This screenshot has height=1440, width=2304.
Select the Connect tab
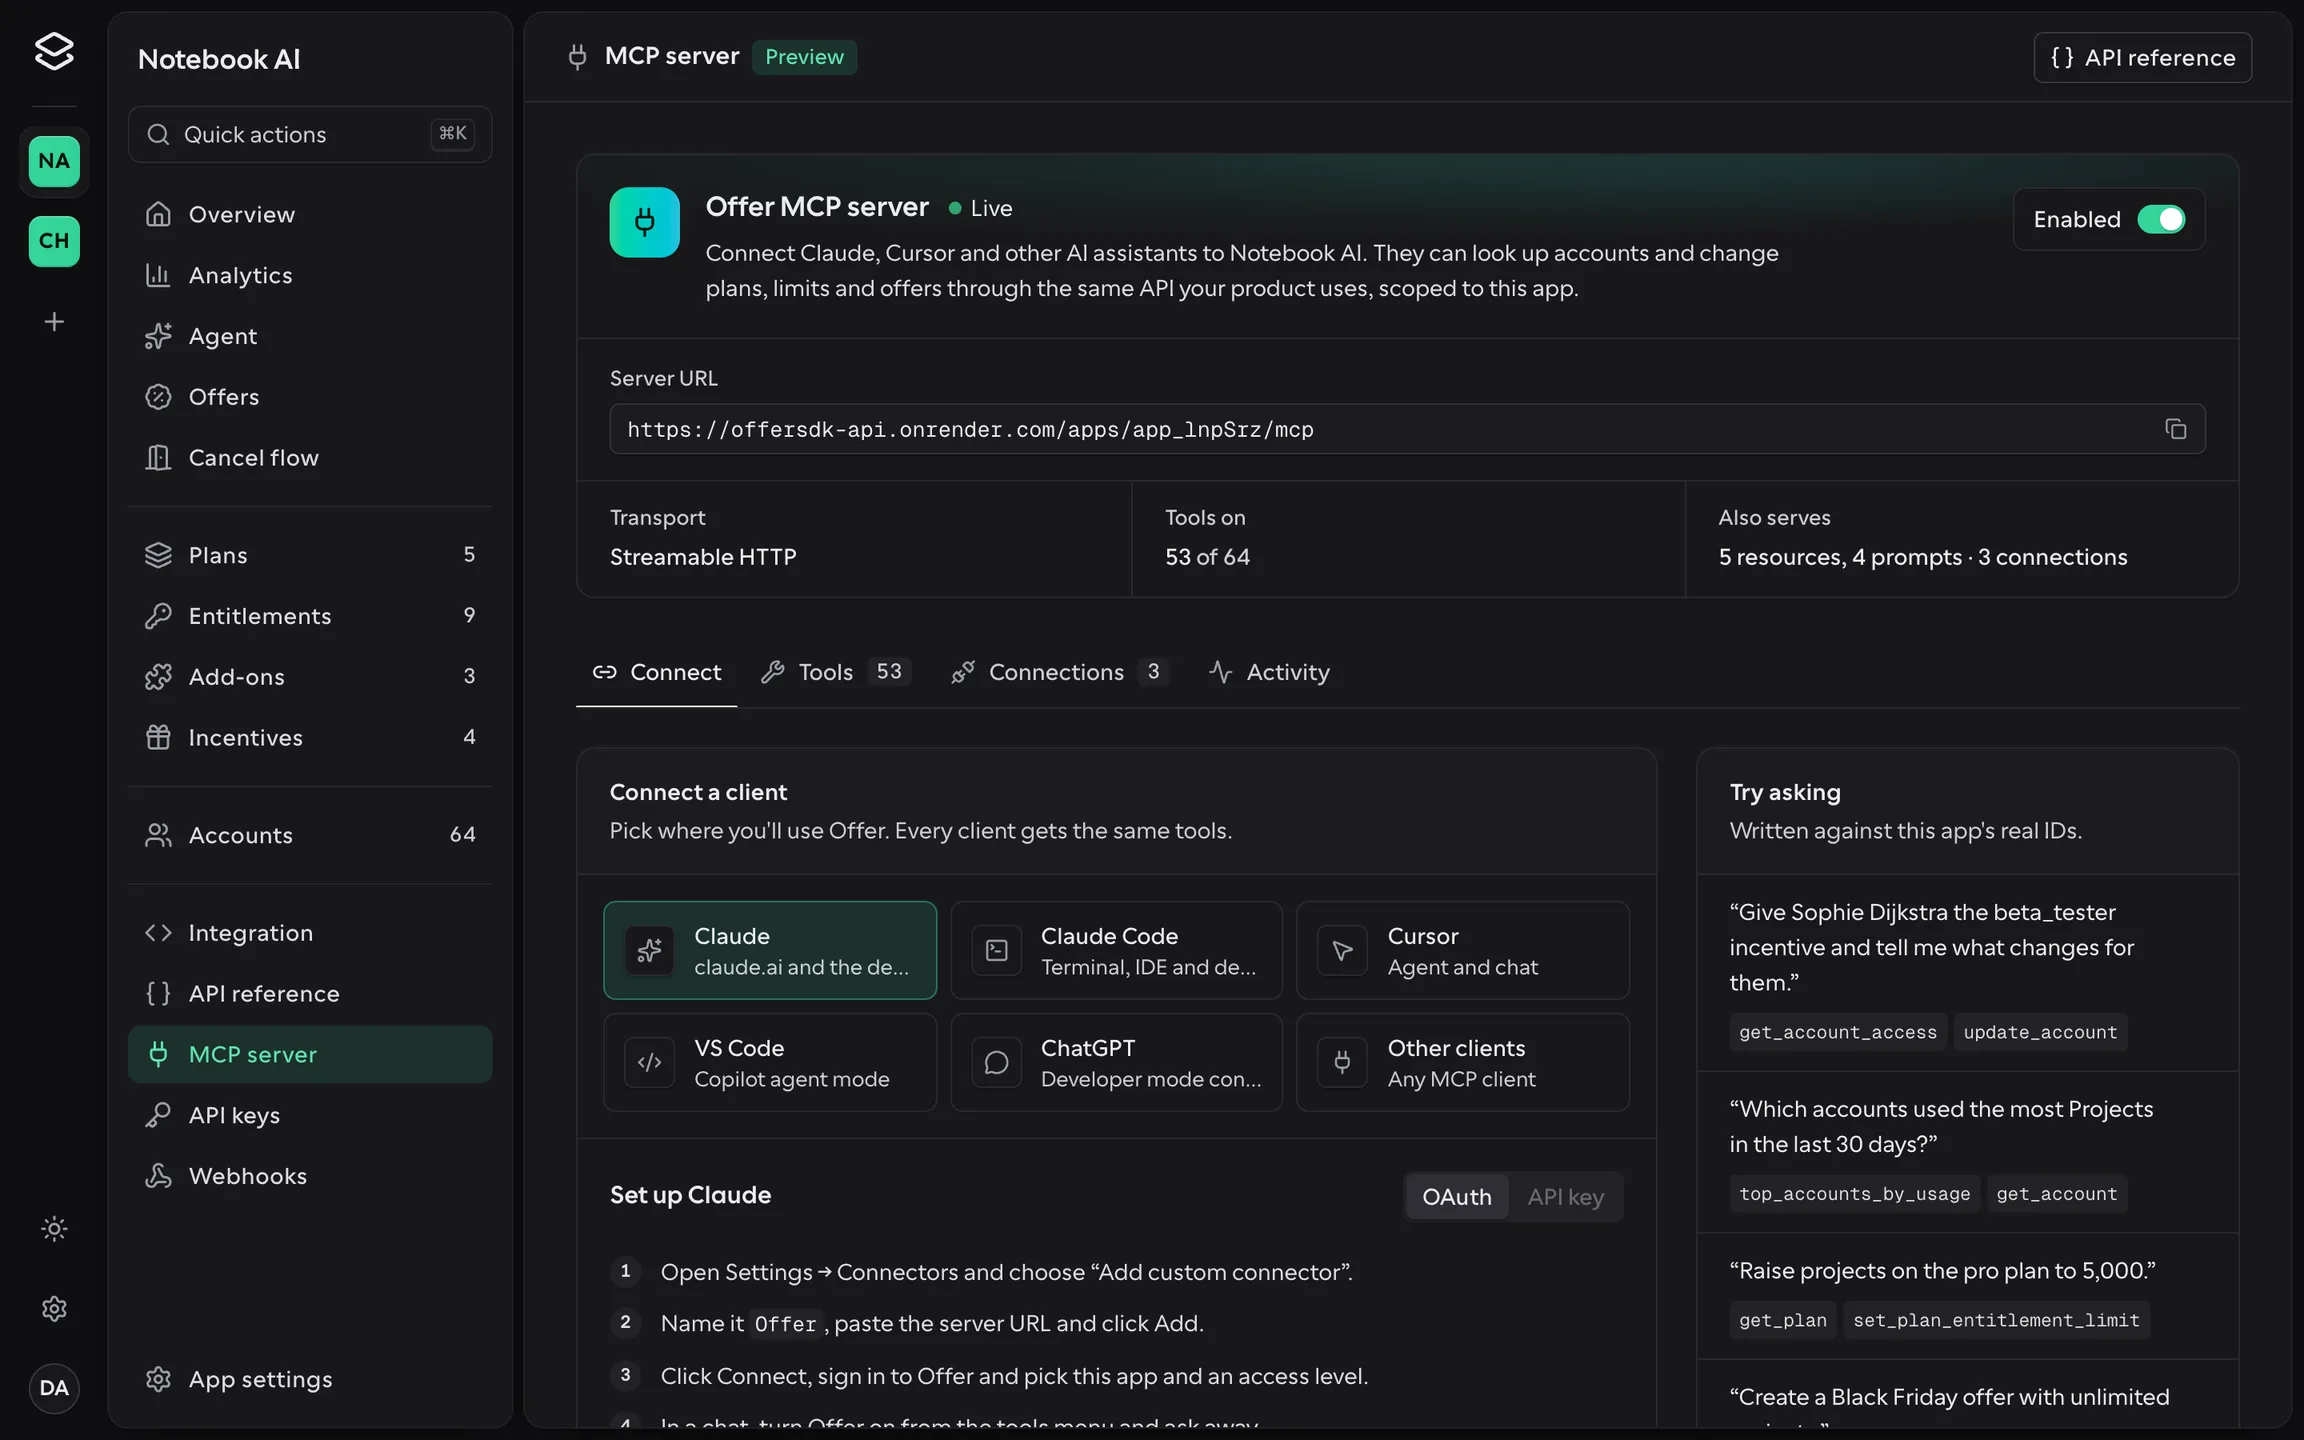coord(657,672)
